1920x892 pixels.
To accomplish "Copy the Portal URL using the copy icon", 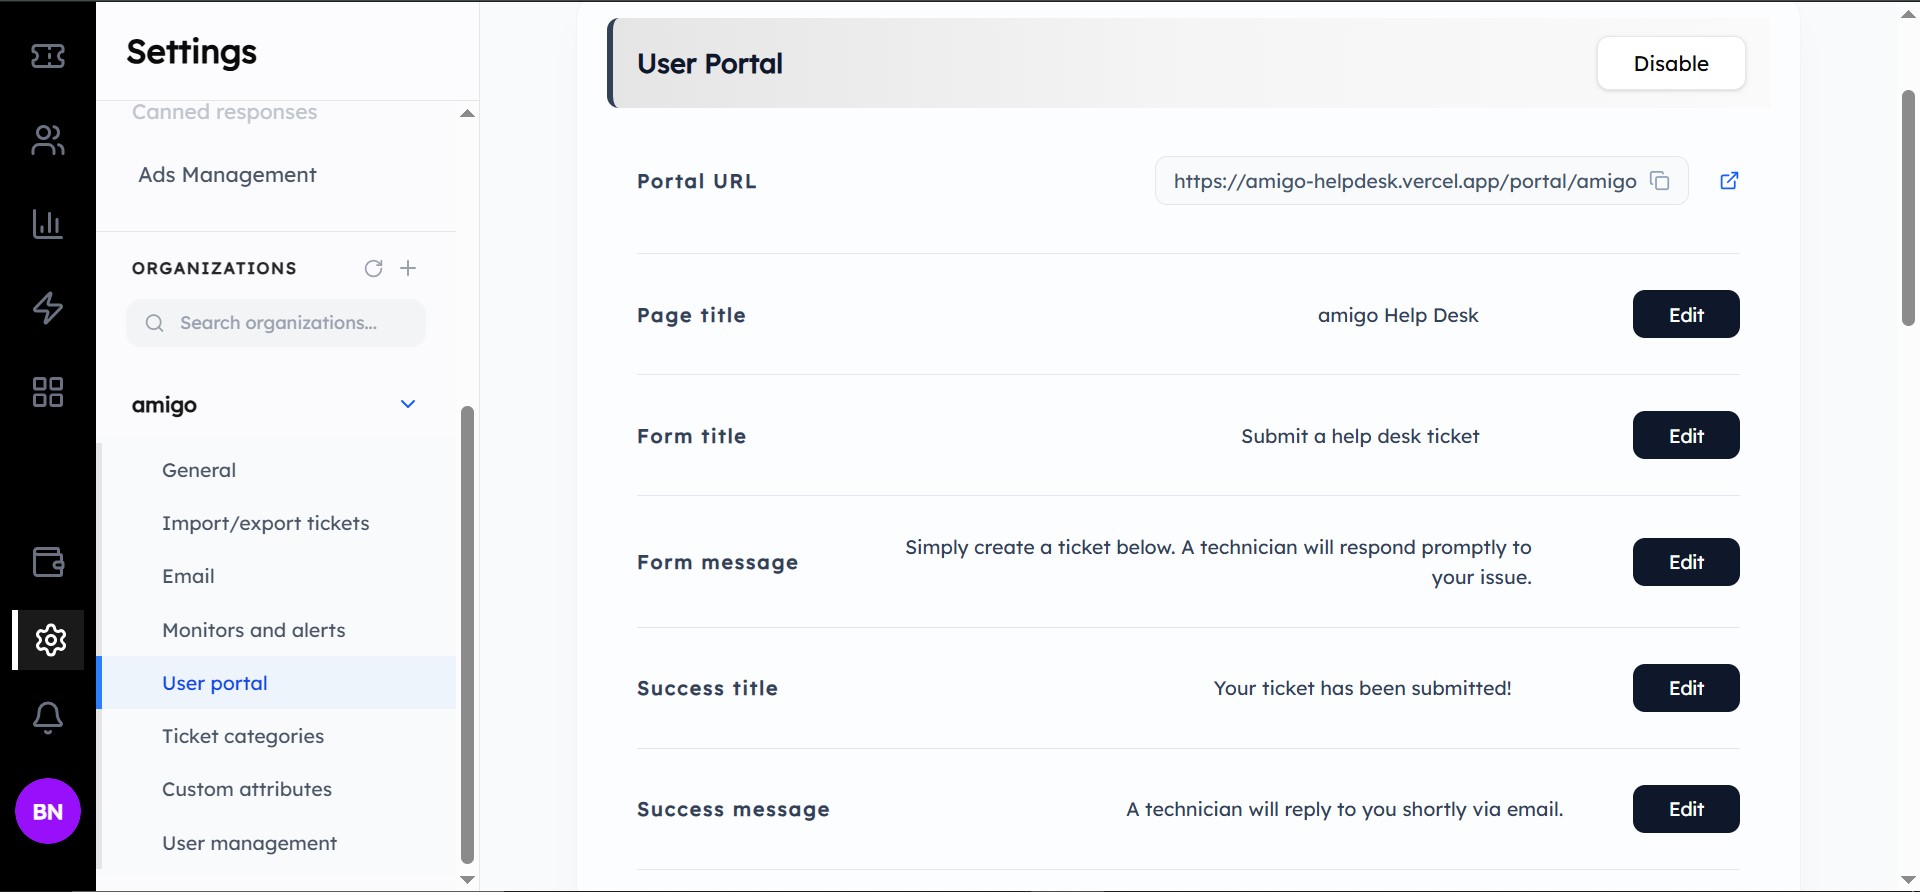I will click(x=1660, y=181).
